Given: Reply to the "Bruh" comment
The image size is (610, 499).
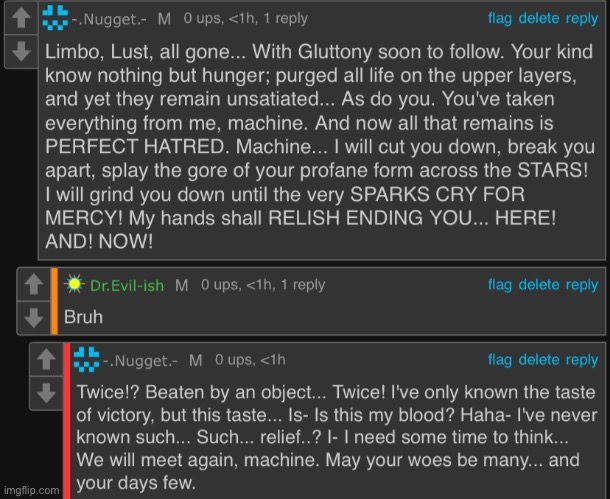Looking at the screenshot, I should [582, 285].
